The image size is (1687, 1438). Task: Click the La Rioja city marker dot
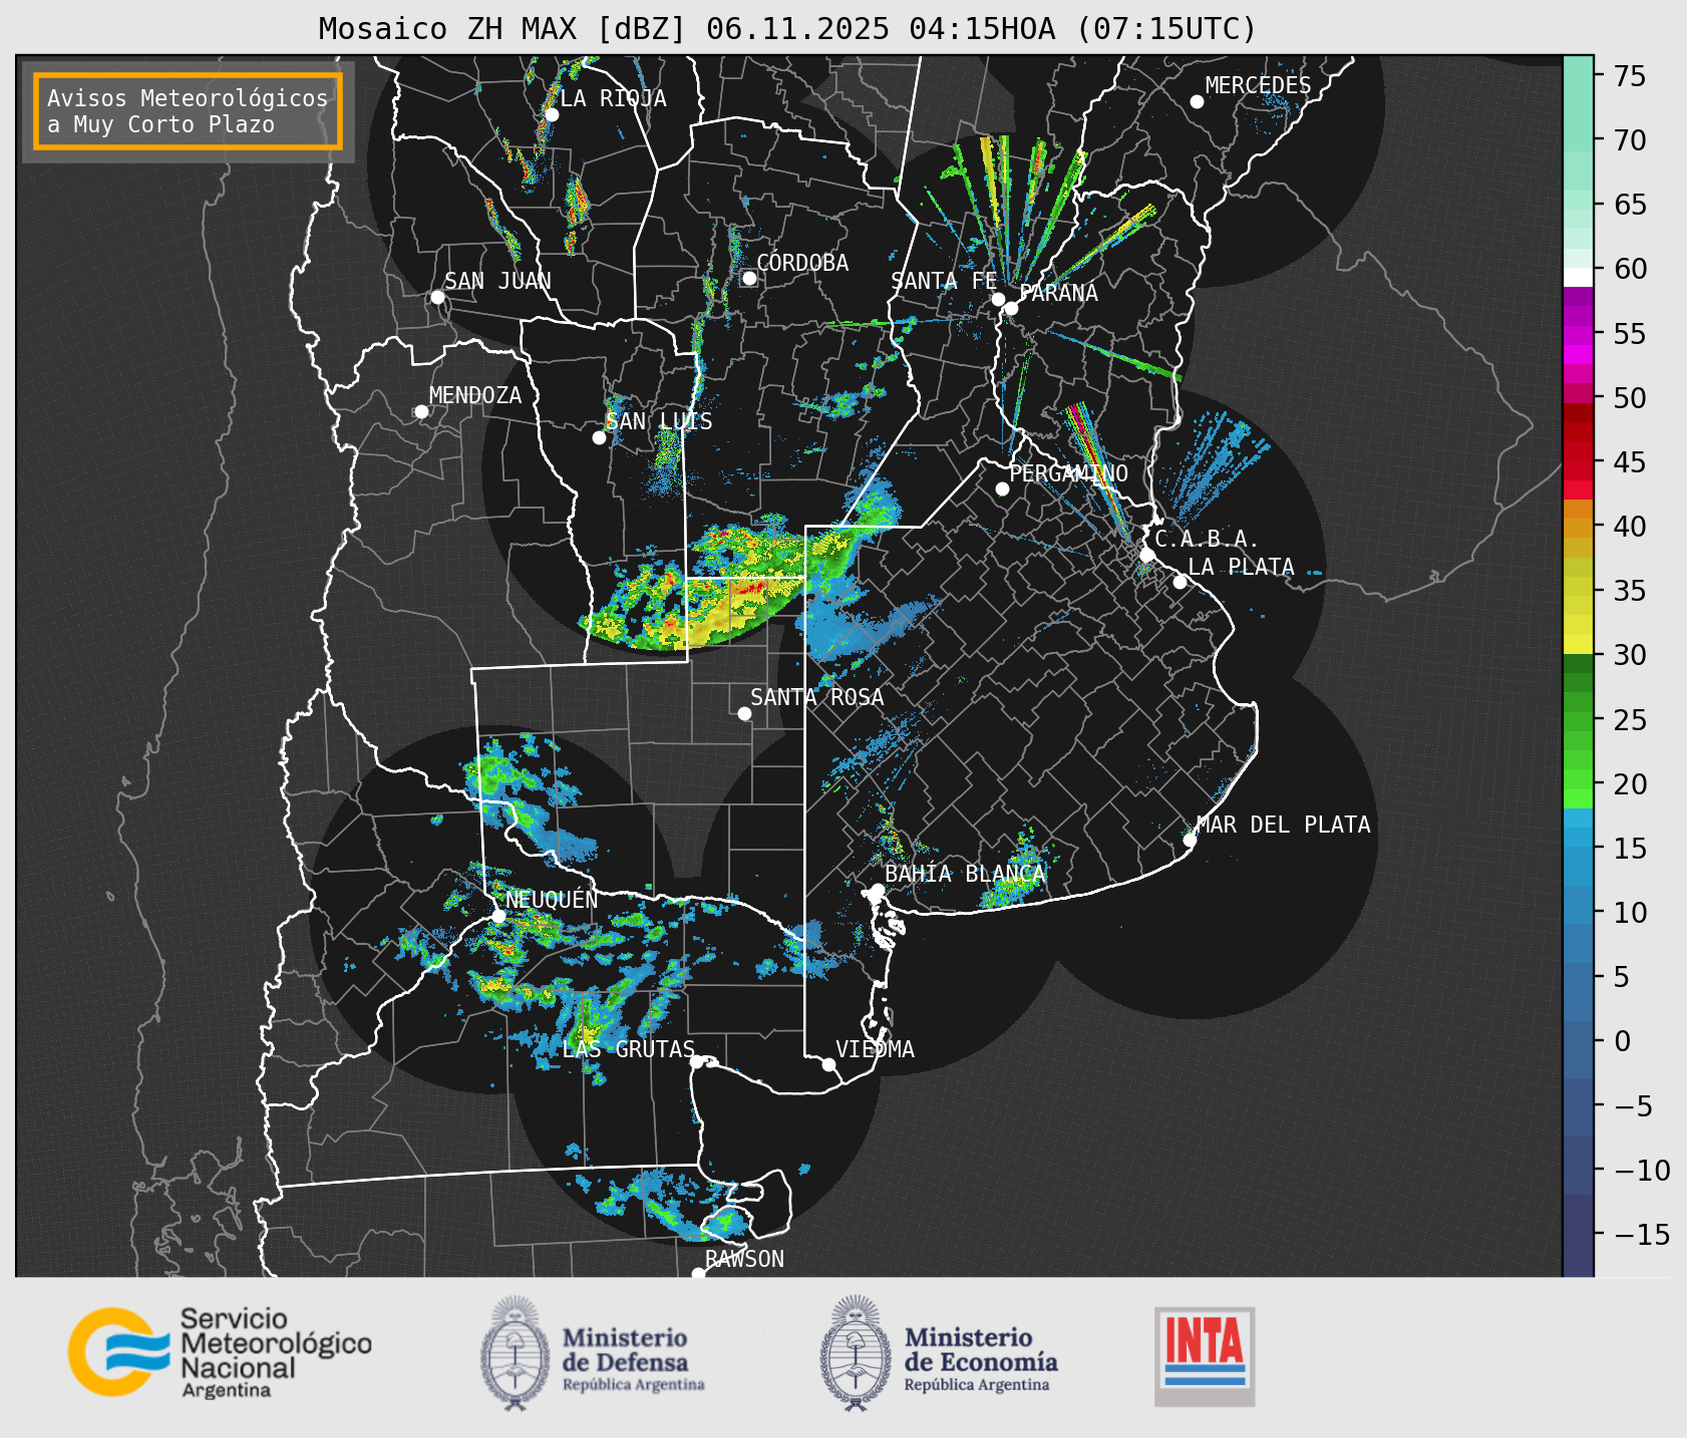551,115
